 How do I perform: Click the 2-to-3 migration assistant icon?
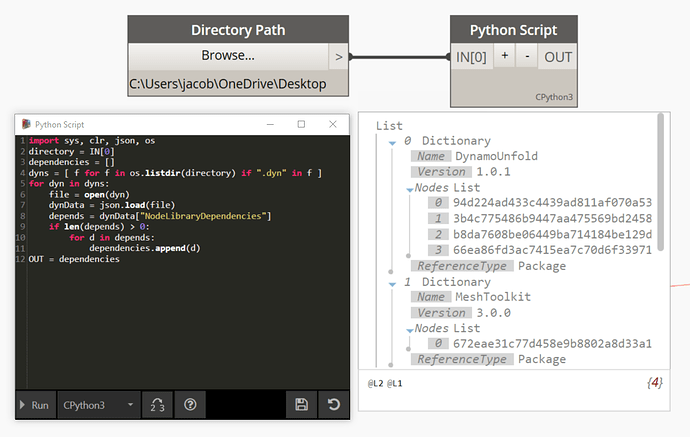(157, 405)
